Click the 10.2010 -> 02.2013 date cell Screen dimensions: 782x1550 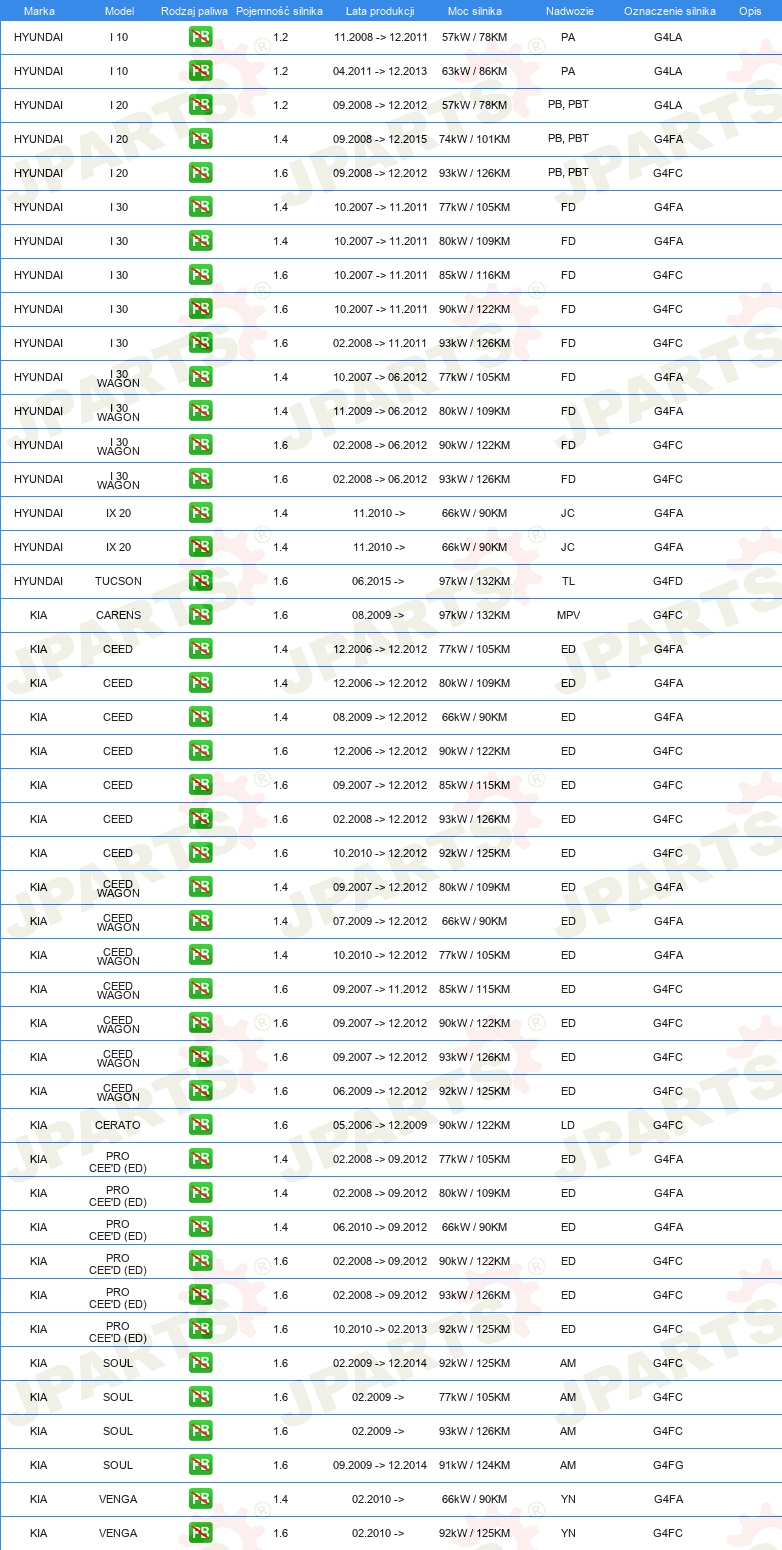tap(380, 1329)
